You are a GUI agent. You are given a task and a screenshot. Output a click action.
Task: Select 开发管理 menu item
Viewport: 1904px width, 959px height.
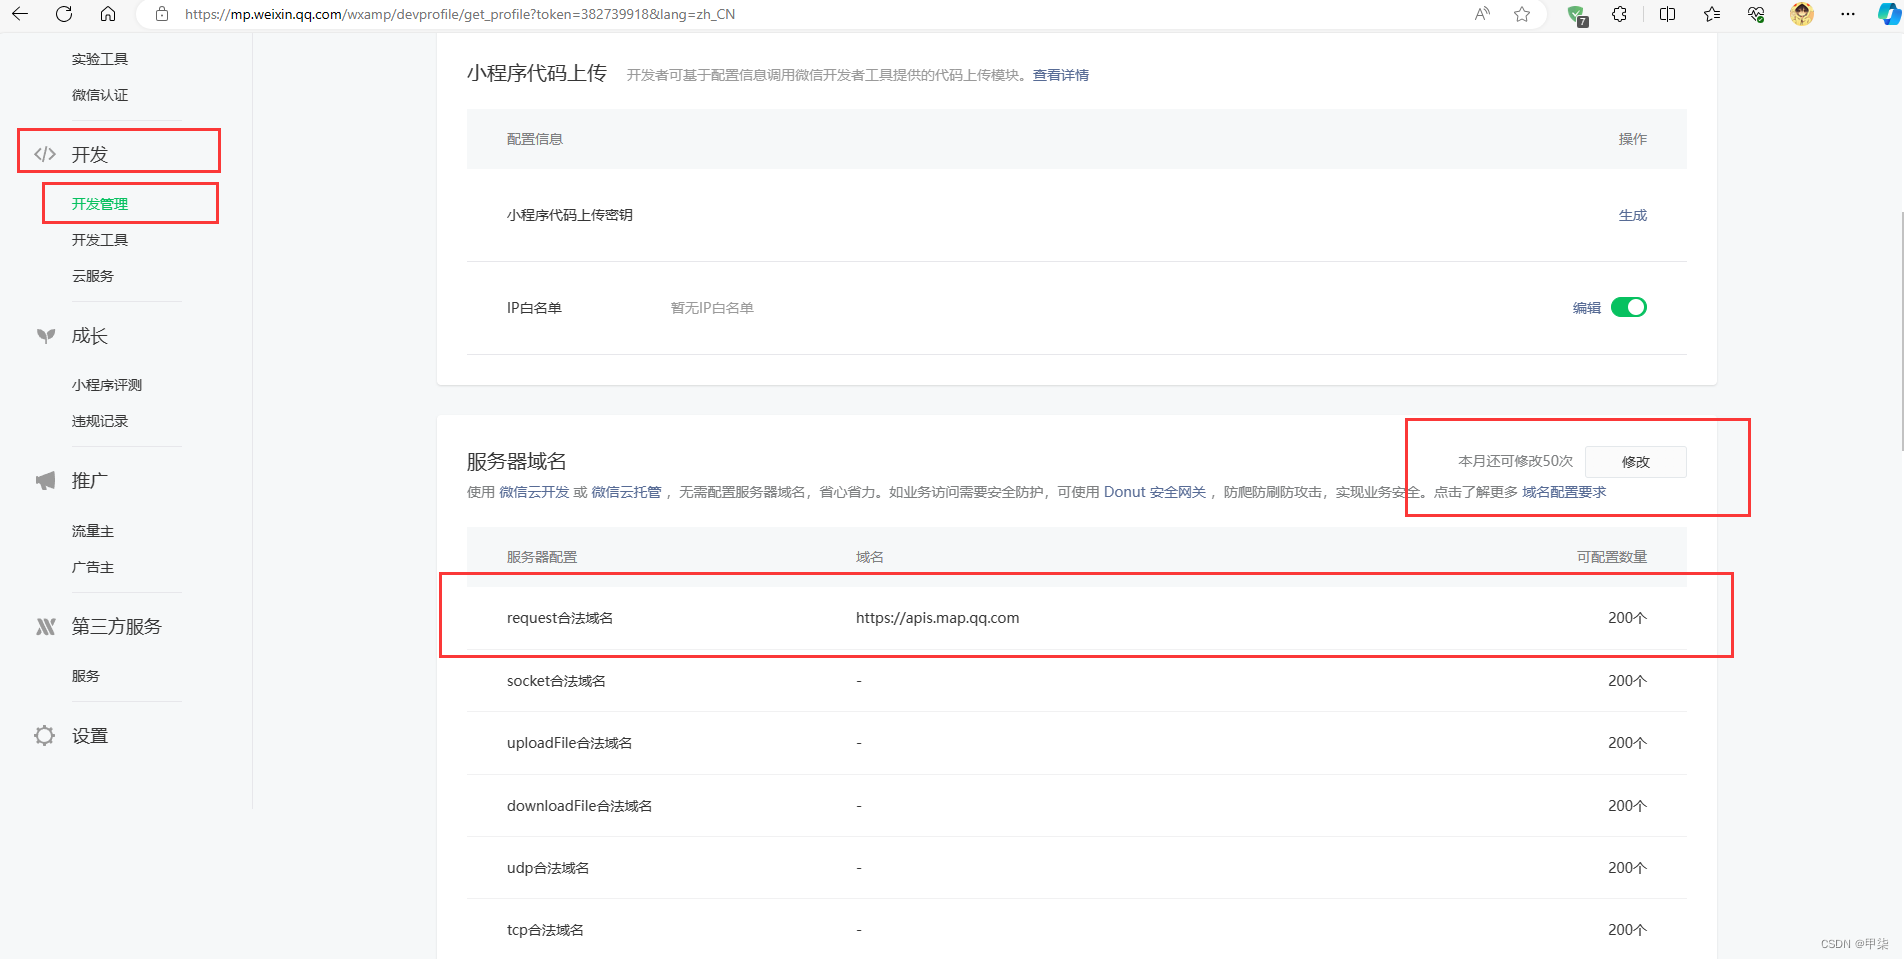click(x=100, y=204)
